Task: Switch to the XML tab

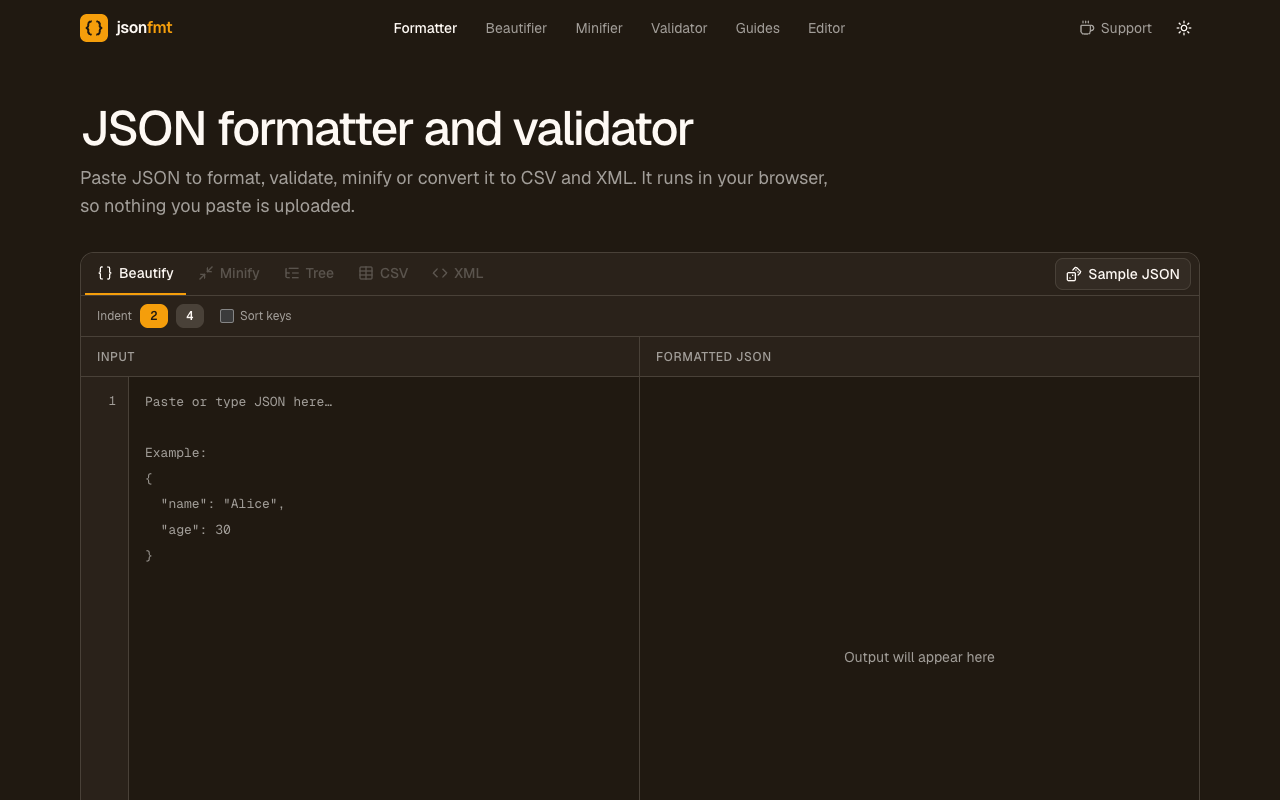Action: point(458,273)
